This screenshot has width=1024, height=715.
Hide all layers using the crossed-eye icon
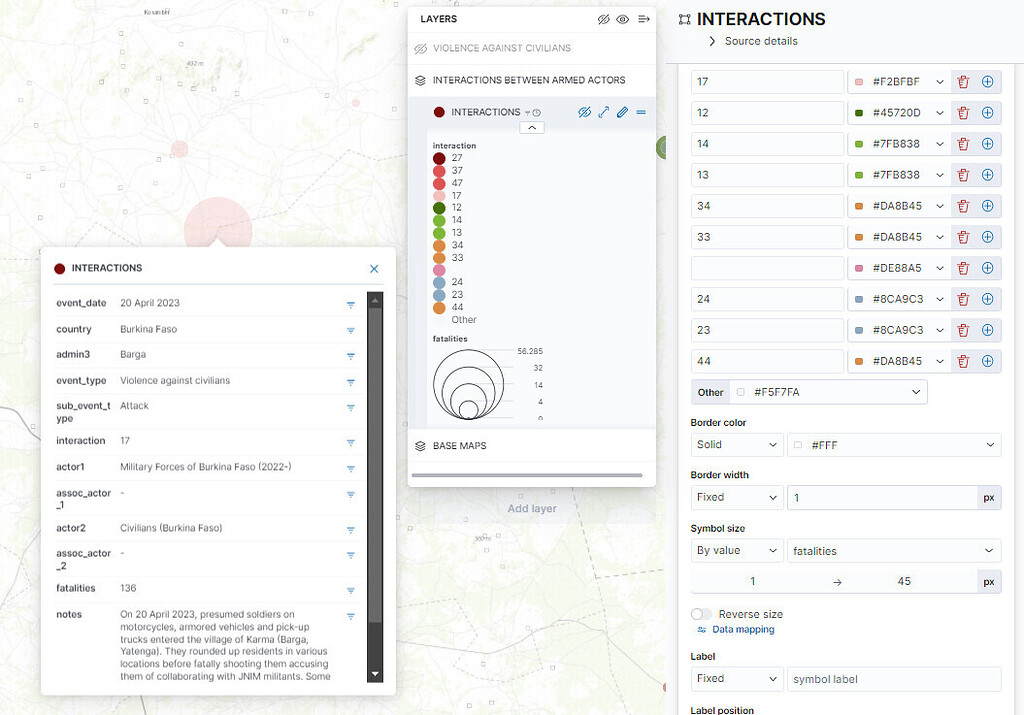tap(603, 19)
